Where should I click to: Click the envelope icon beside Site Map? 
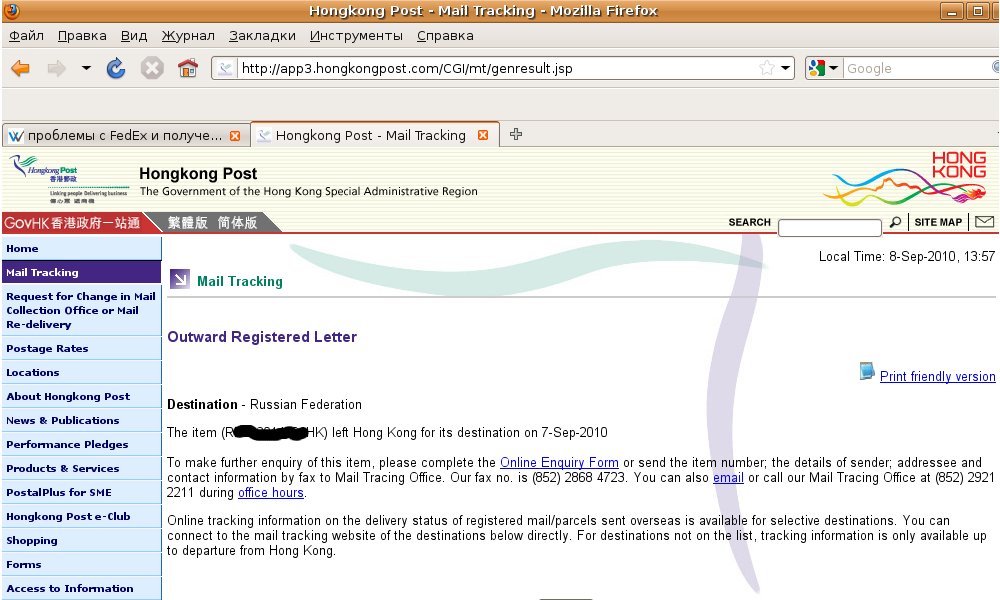[984, 222]
